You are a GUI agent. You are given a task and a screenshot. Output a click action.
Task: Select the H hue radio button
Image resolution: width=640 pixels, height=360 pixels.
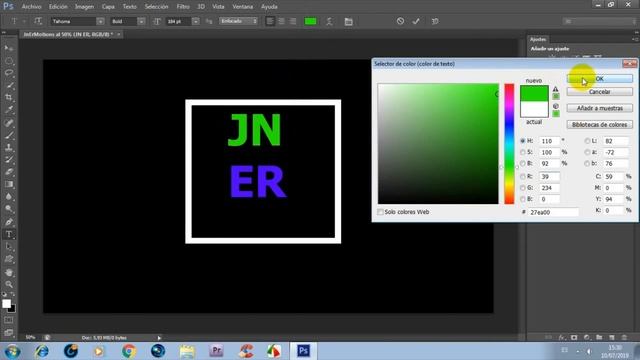click(x=523, y=141)
